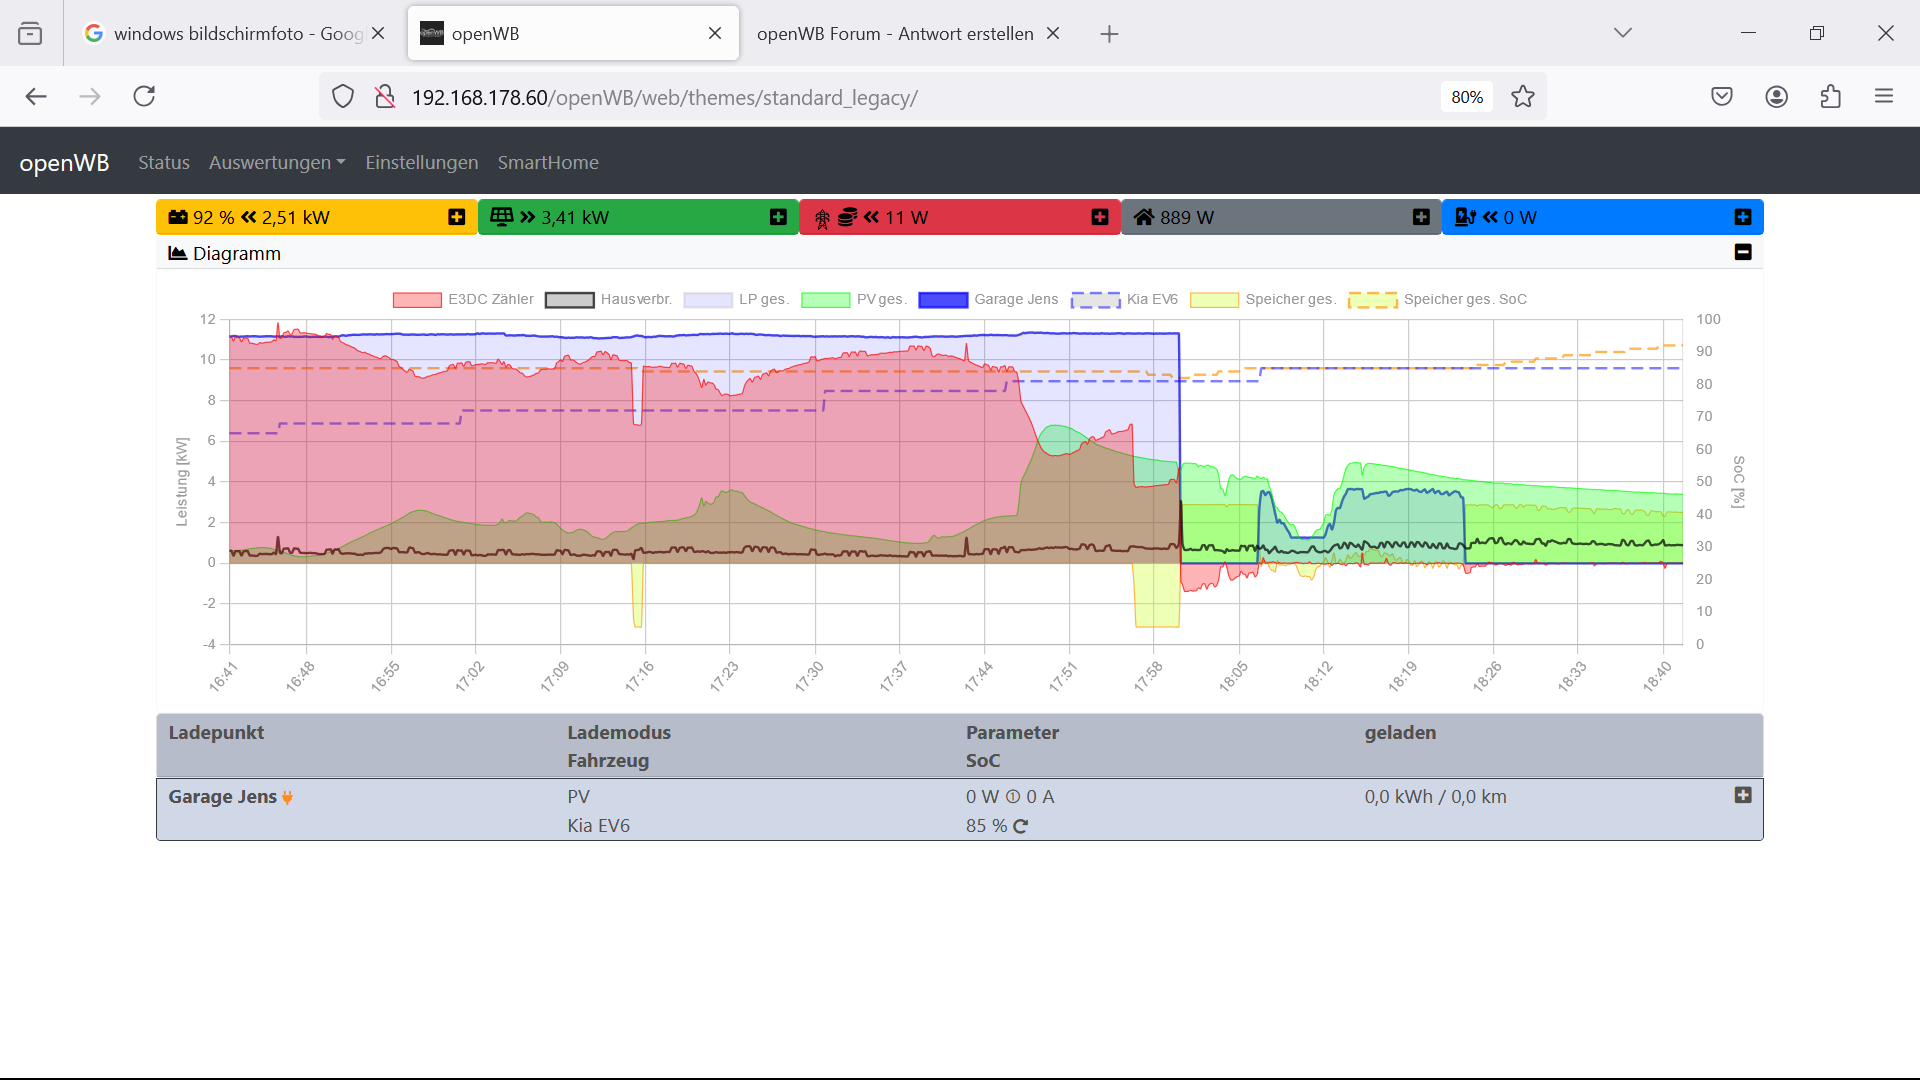Toggle Garage Jens series in chart legend

point(988,299)
